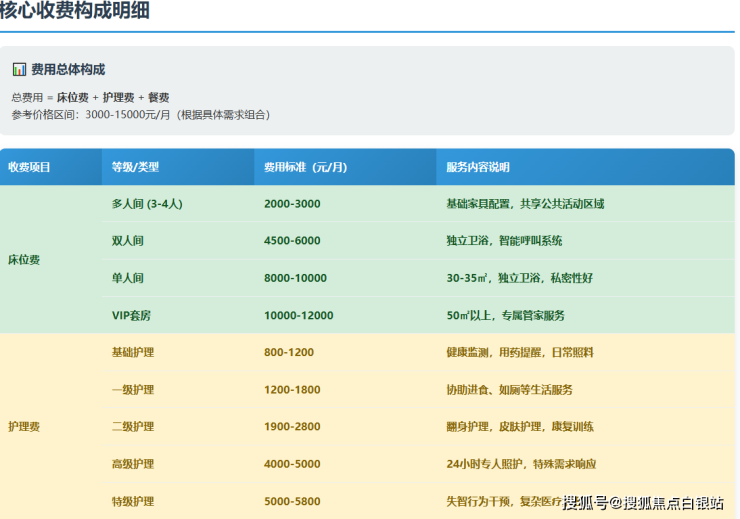Select the 特级护理 price 5000-5800

[x=292, y=501]
